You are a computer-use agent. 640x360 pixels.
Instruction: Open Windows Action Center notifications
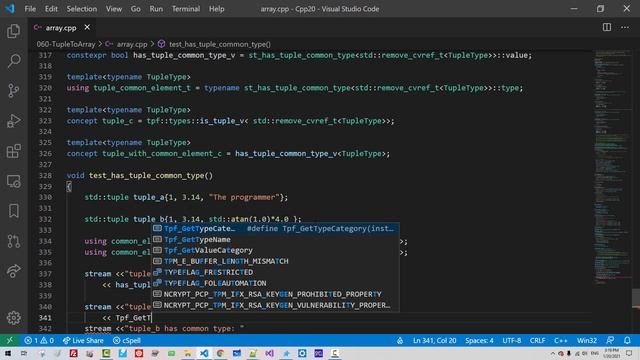(629, 353)
